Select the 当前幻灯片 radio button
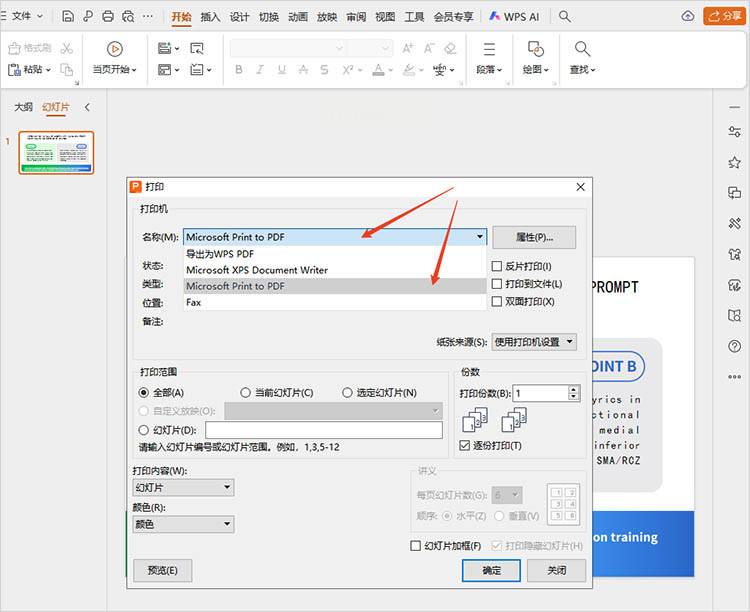 tap(246, 393)
